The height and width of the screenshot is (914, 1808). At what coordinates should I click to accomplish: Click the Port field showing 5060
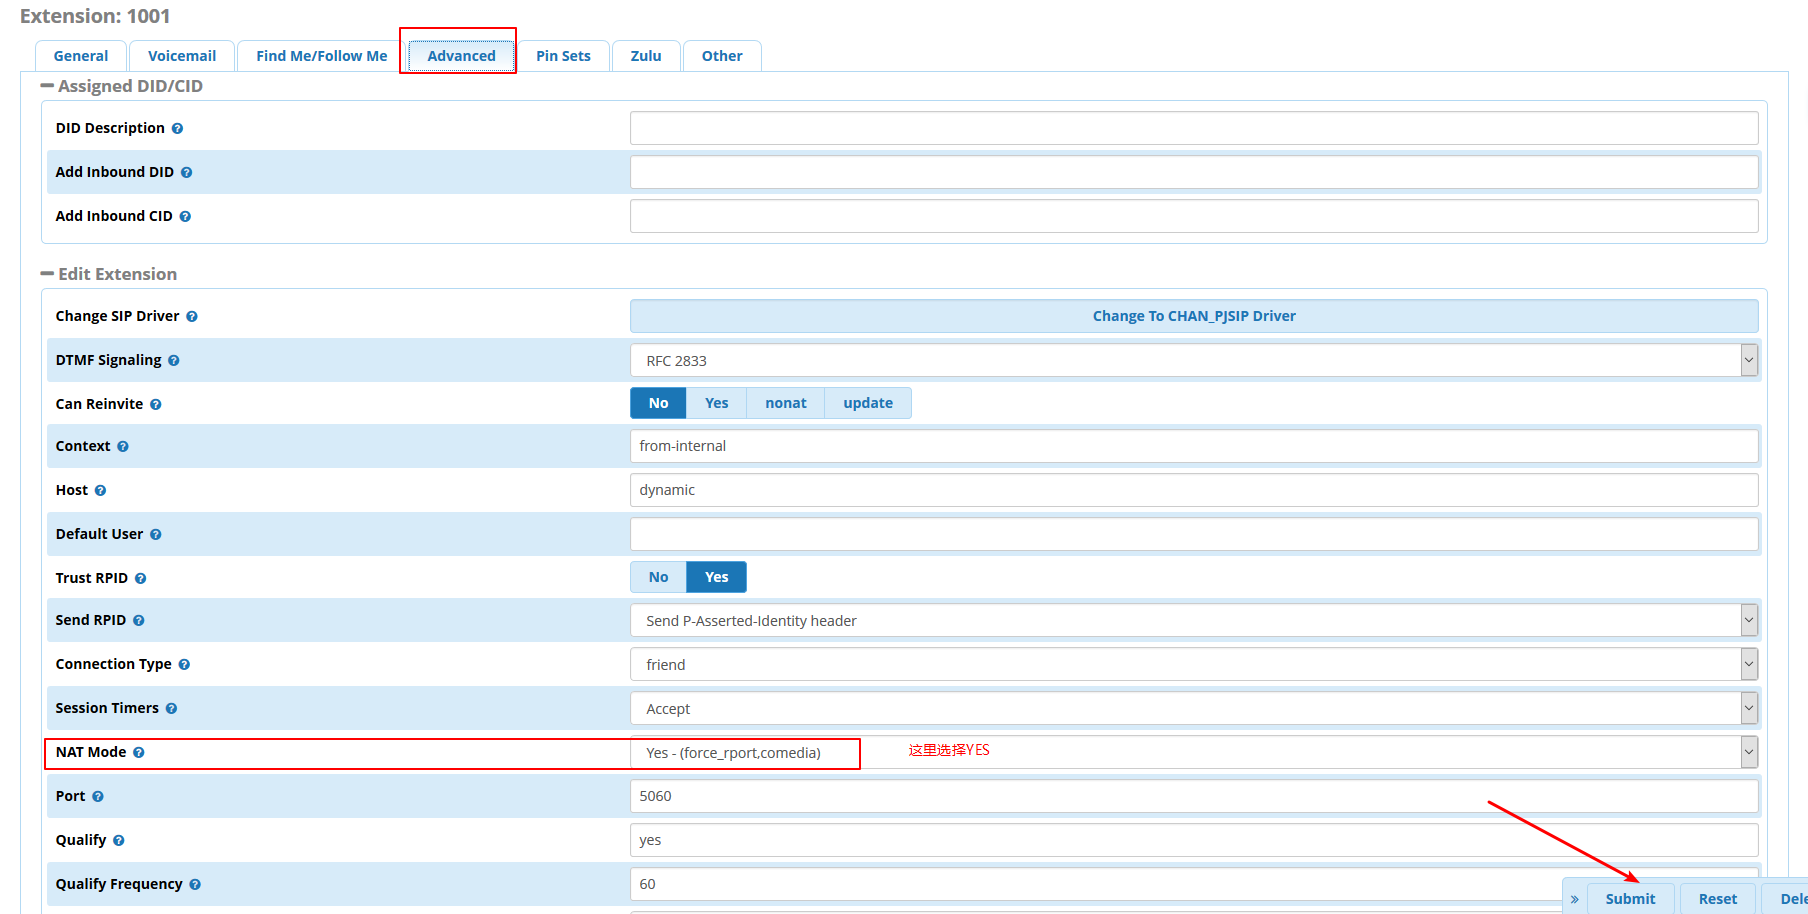point(1194,796)
